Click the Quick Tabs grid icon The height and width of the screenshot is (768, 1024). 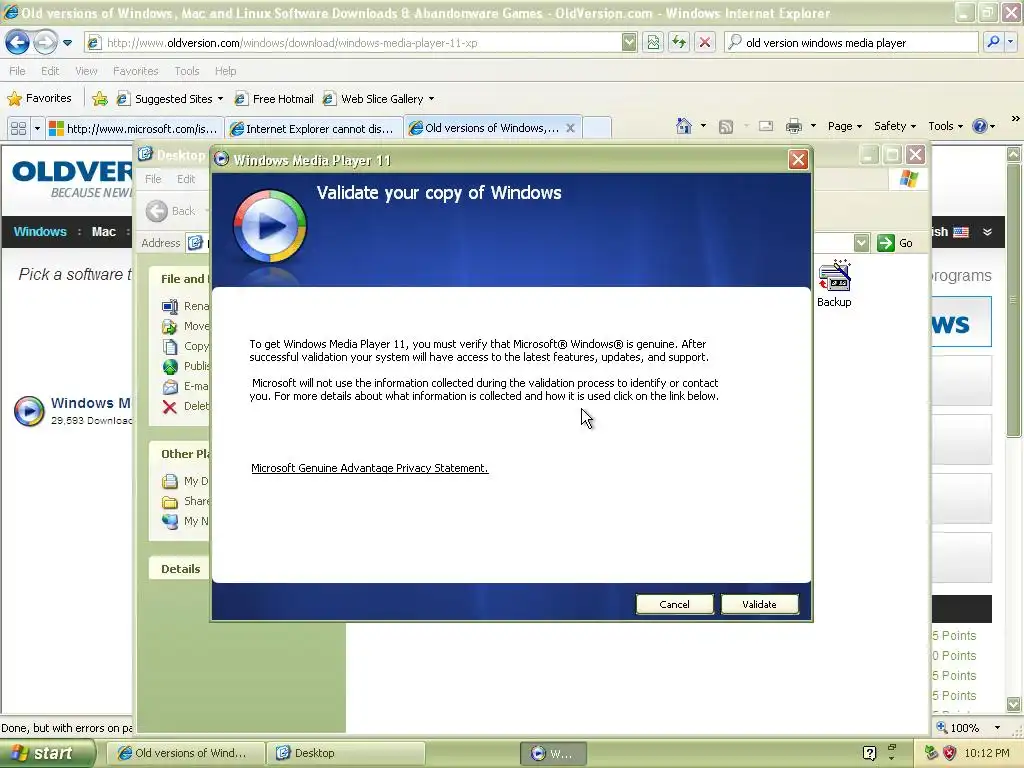click(x=18, y=129)
